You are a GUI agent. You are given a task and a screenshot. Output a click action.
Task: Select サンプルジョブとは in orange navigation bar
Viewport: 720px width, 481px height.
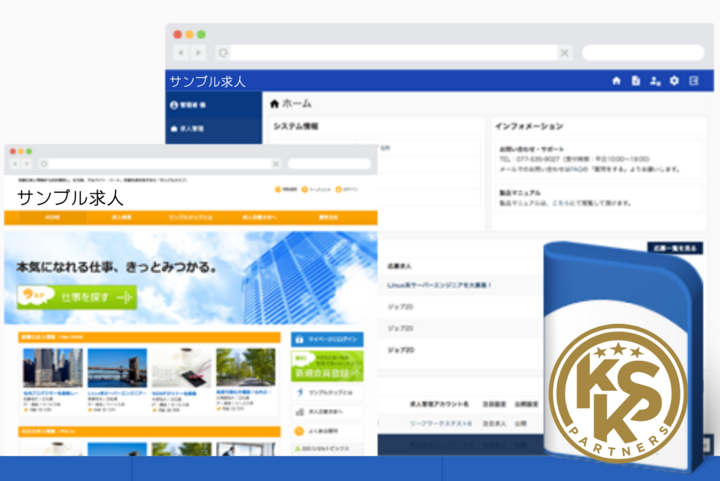(x=191, y=217)
